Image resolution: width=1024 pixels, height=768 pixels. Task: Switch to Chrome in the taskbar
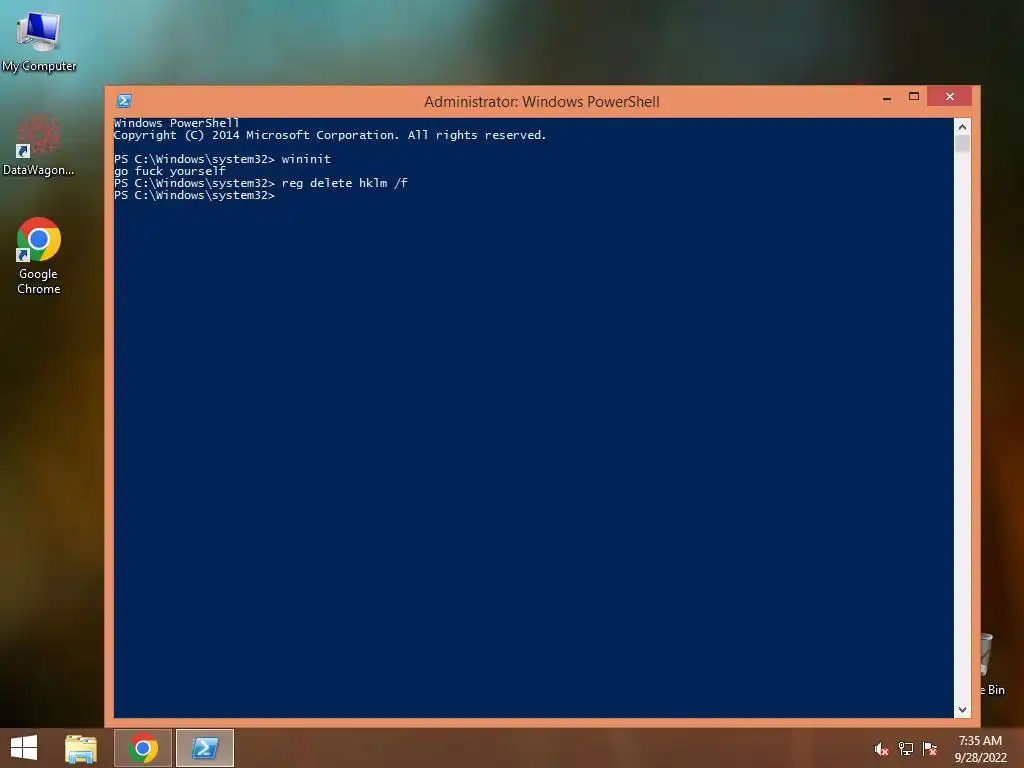pos(143,748)
